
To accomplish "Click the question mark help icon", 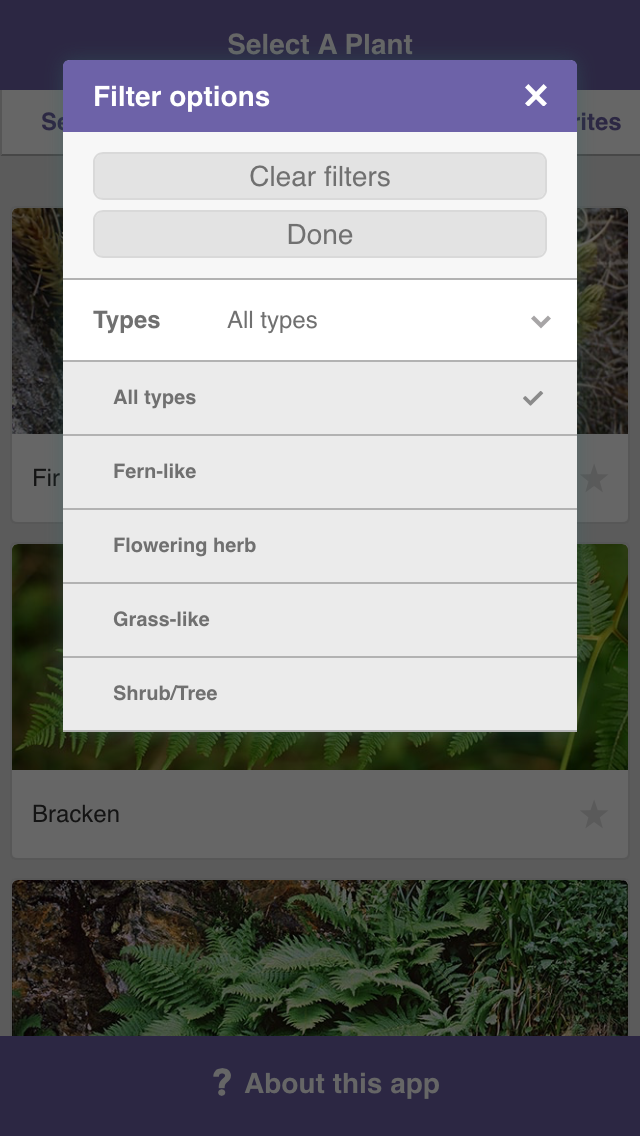I will pyautogui.click(x=222, y=1083).
